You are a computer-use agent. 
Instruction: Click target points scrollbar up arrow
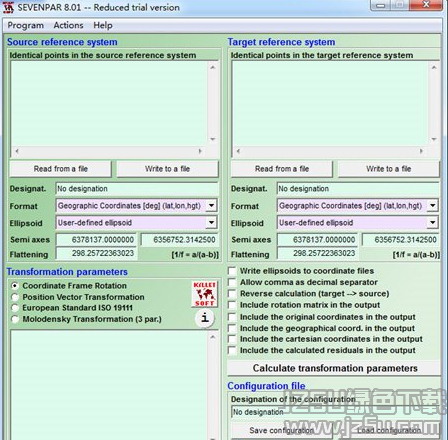[434, 68]
